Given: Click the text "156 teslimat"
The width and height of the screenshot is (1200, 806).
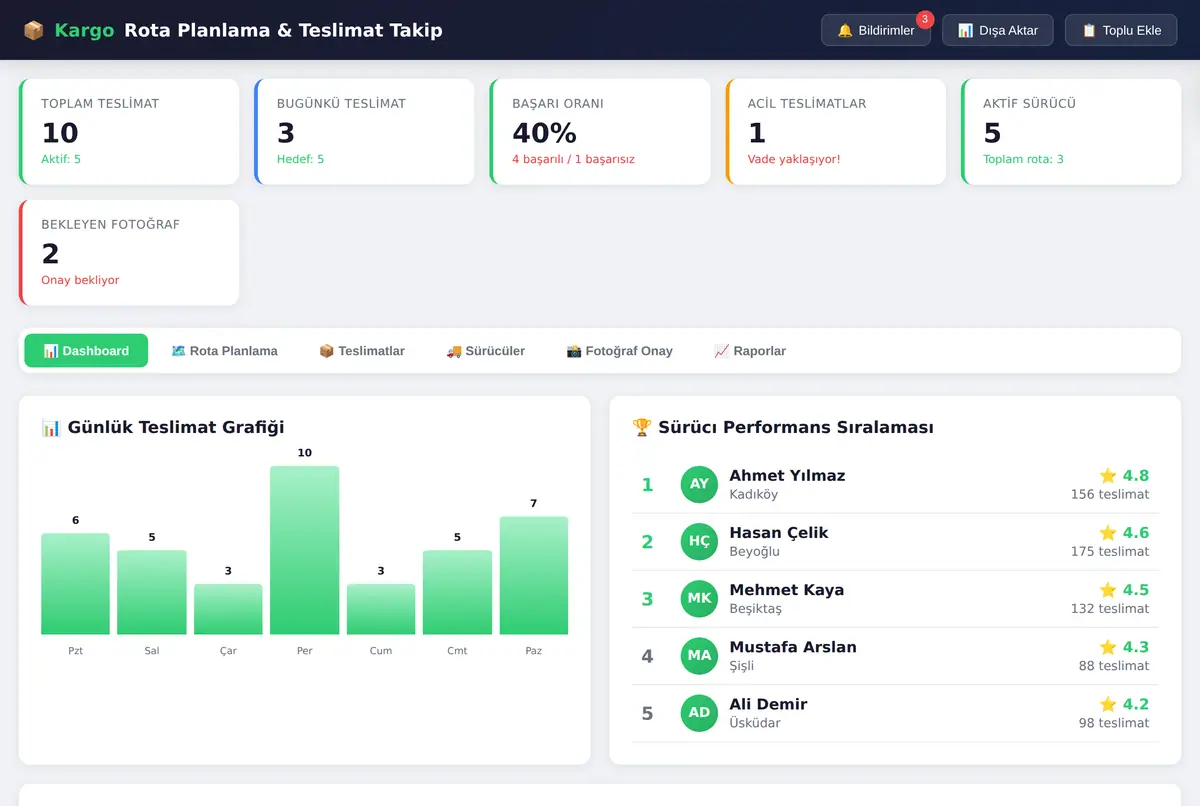Looking at the screenshot, I should click(x=1110, y=494).
